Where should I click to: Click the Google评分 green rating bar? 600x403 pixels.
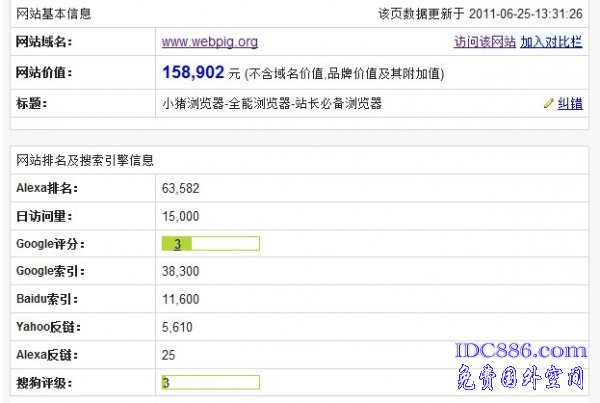(210, 243)
